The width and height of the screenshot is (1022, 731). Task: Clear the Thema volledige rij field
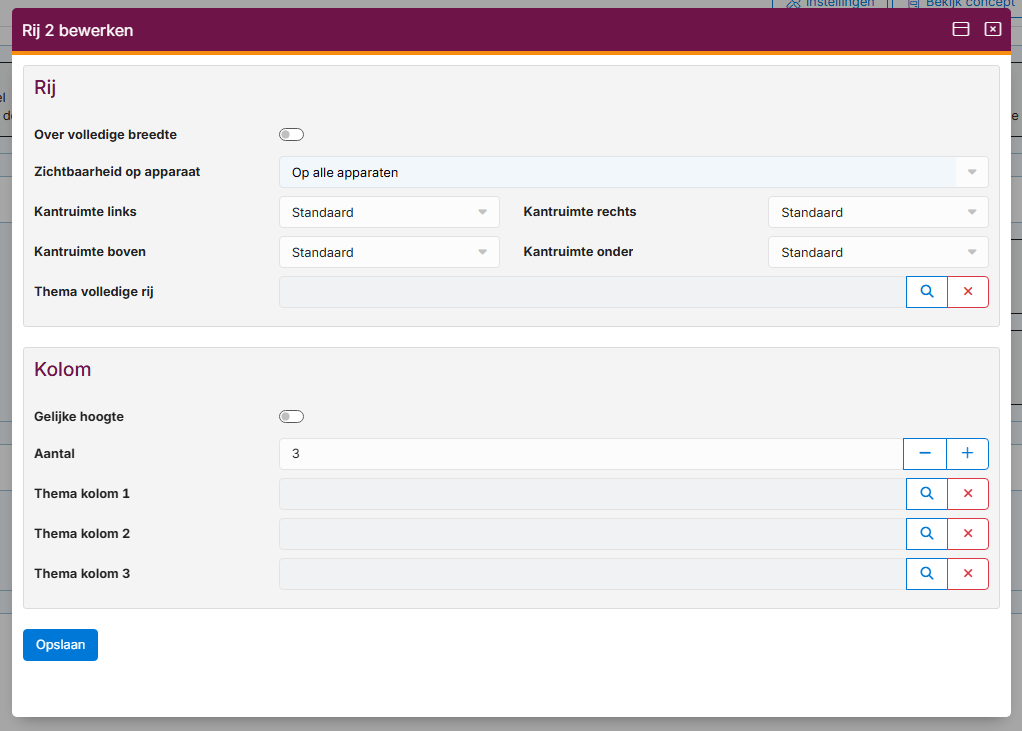point(967,292)
